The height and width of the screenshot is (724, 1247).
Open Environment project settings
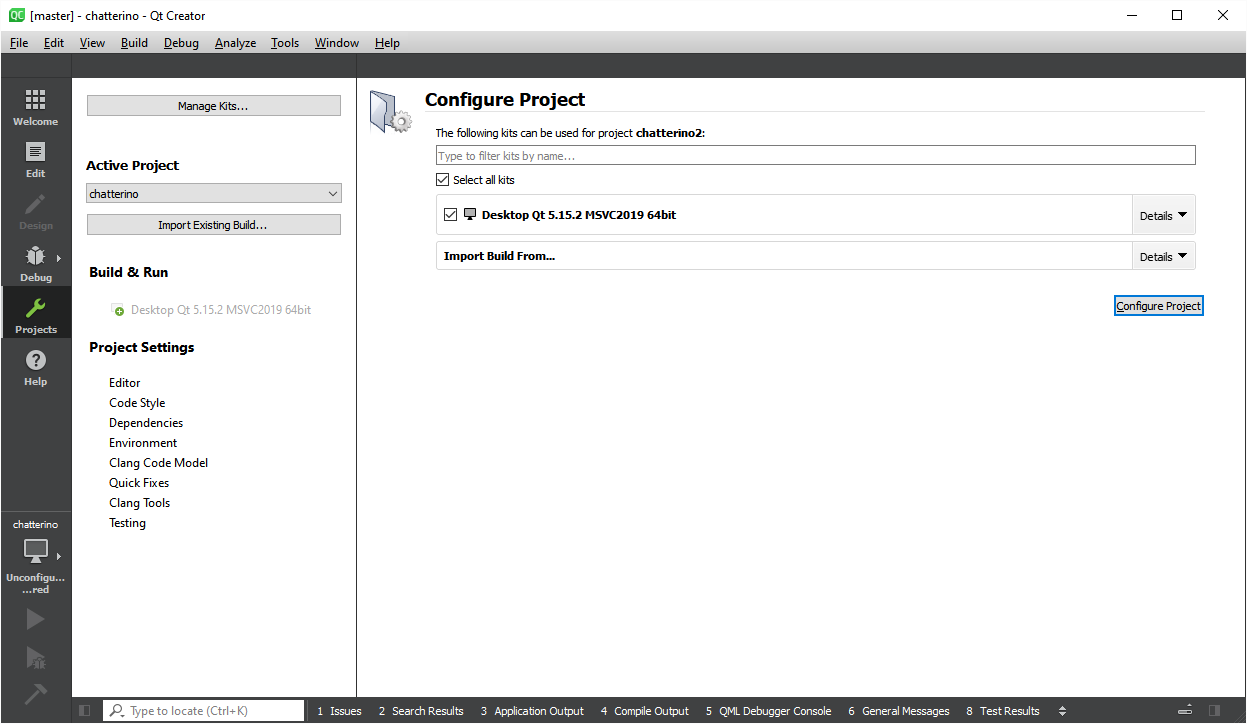(143, 443)
